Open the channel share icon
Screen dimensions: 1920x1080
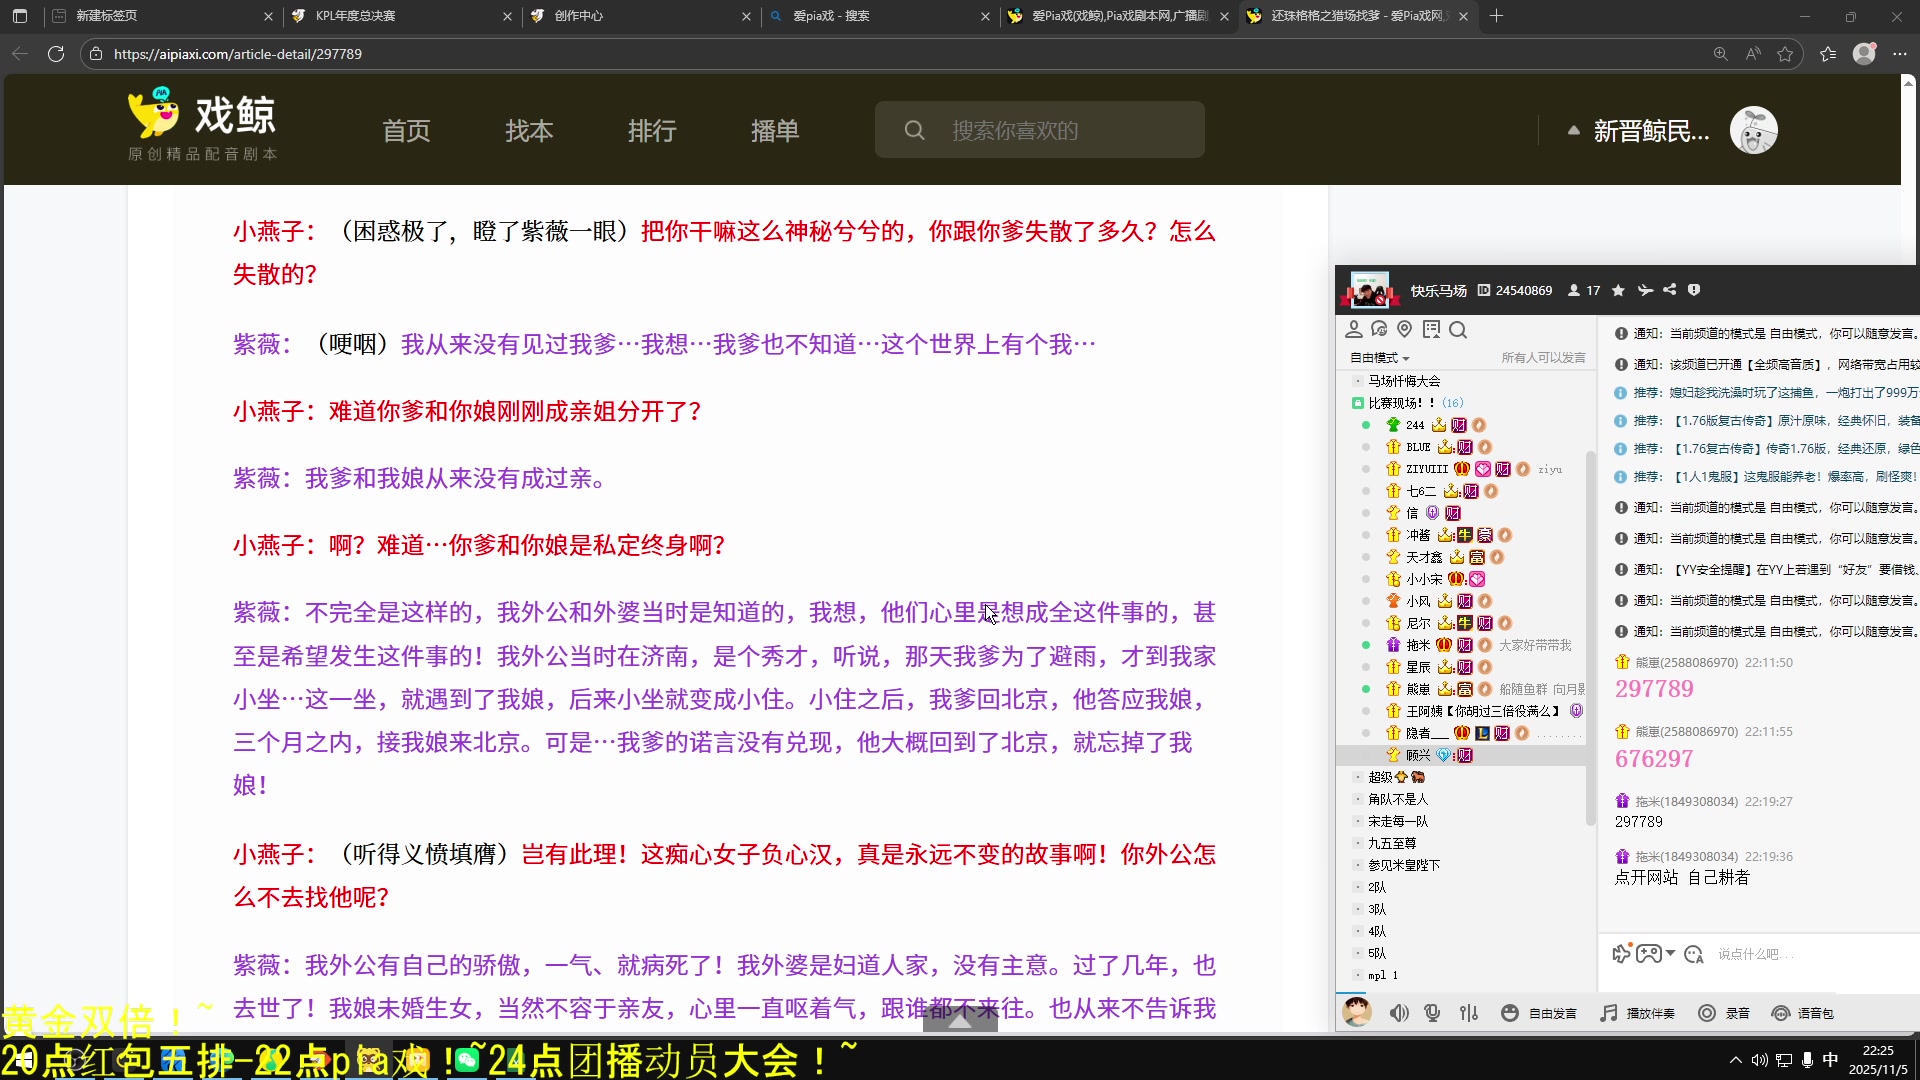(x=1669, y=290)
